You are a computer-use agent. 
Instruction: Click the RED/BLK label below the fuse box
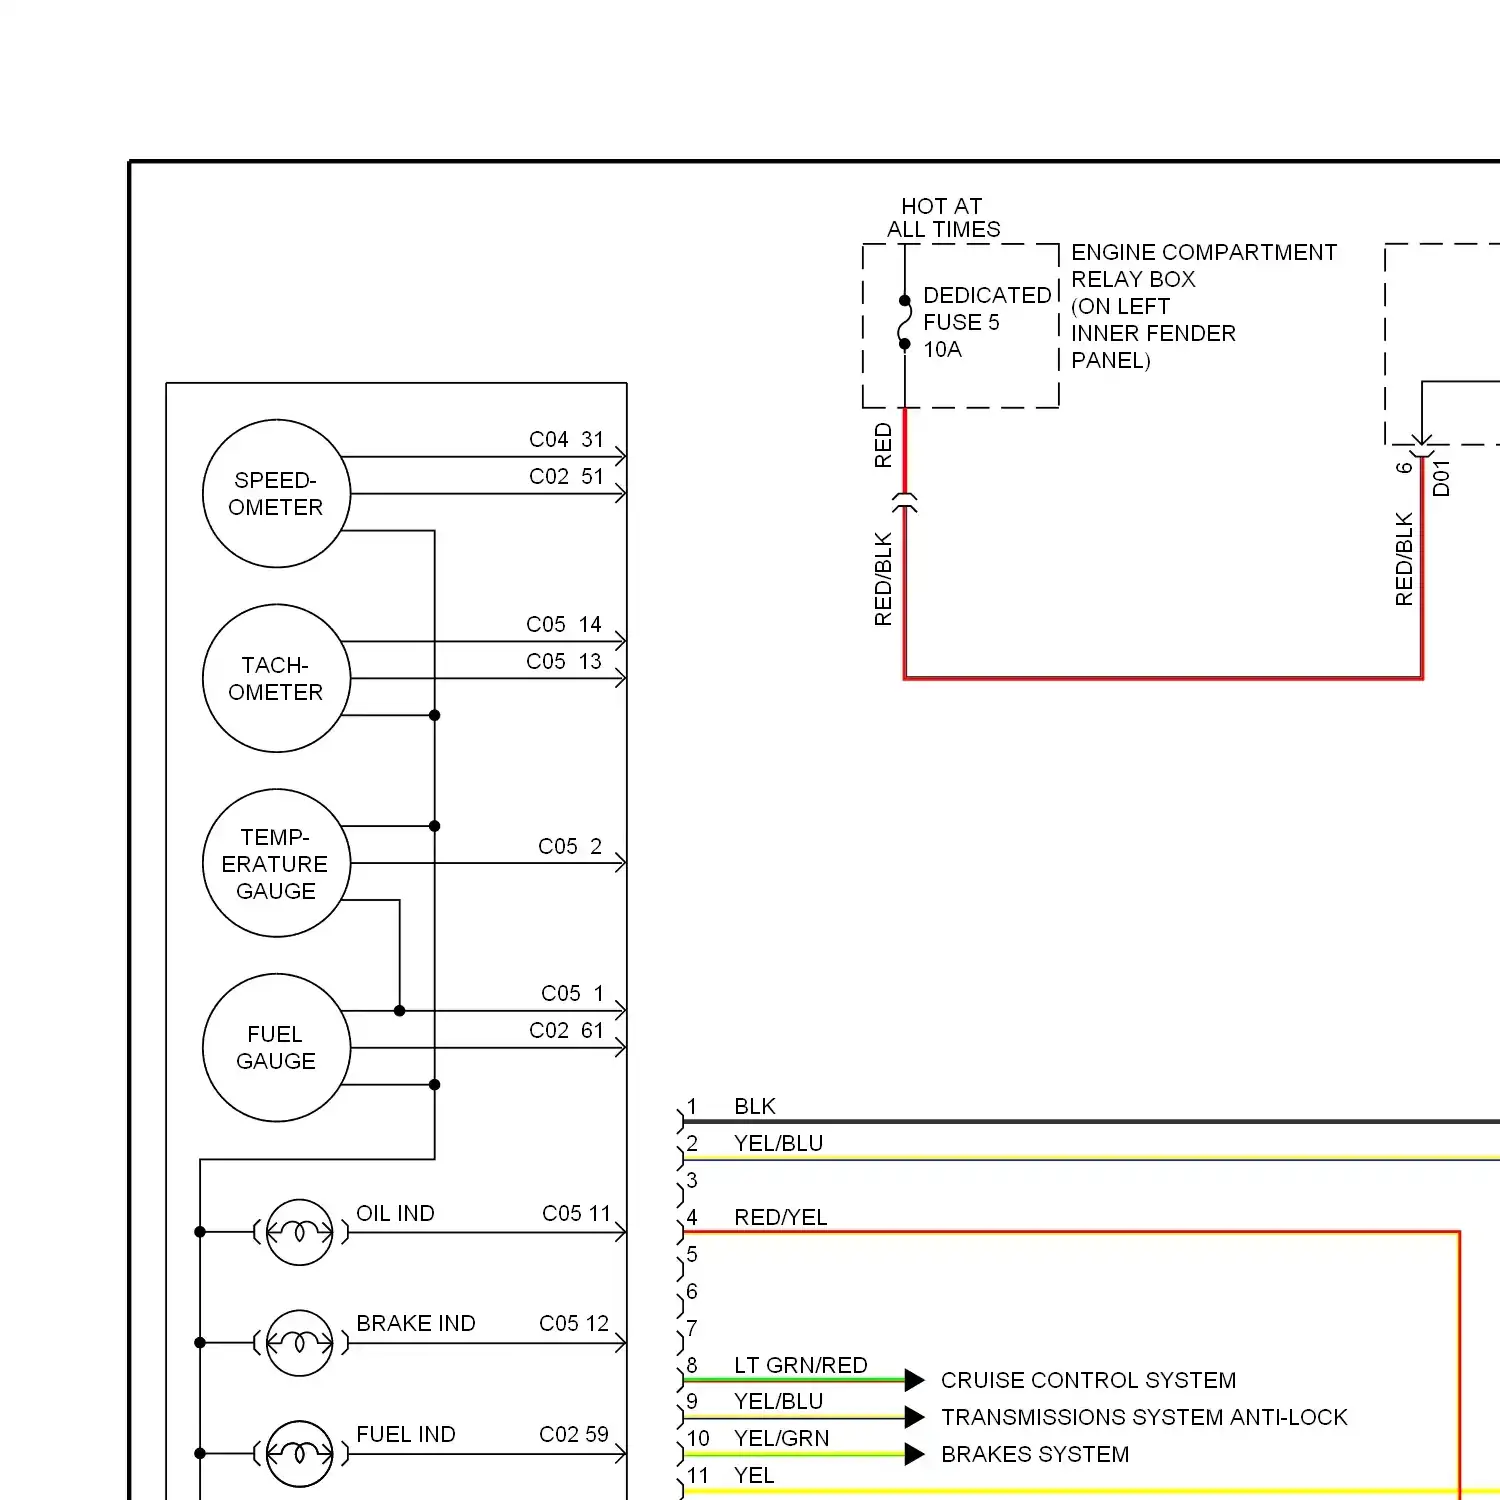(883, 579)
